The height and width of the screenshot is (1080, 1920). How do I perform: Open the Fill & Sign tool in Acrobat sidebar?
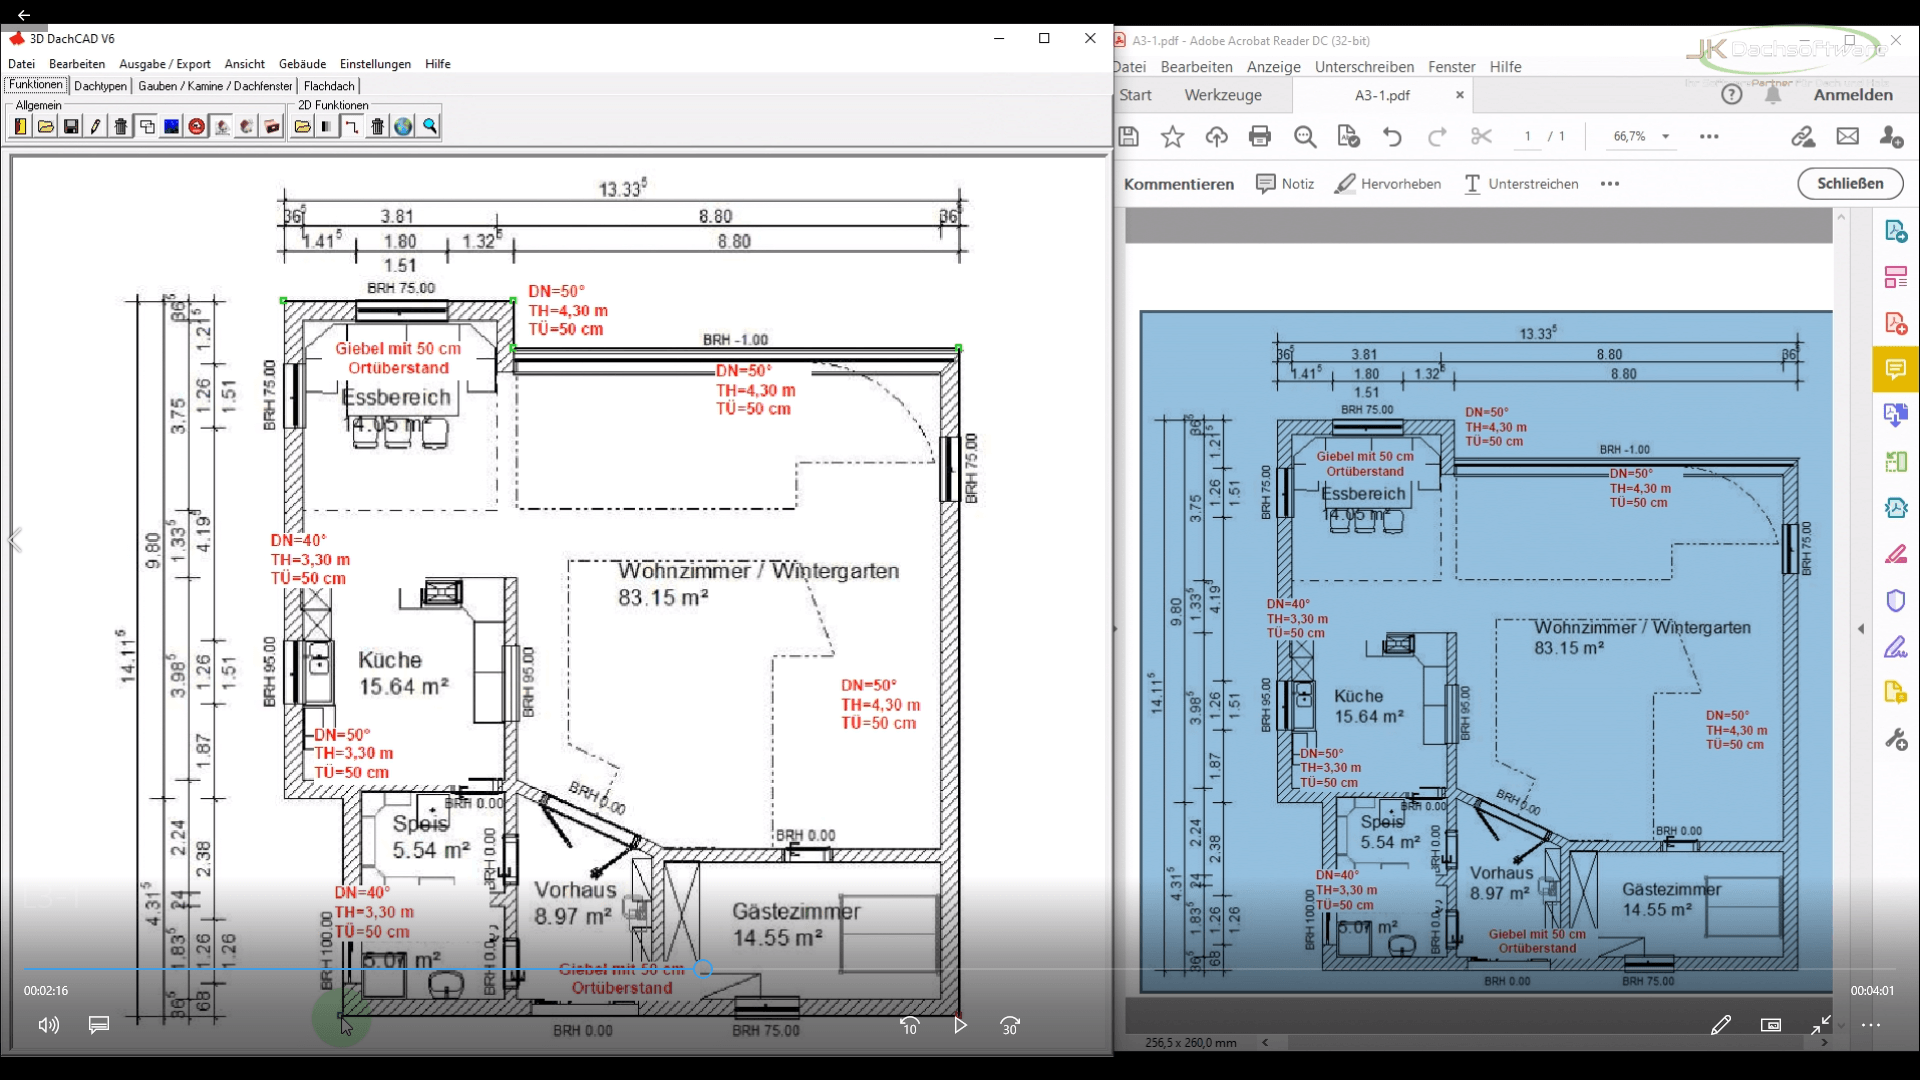[1897, 647]
